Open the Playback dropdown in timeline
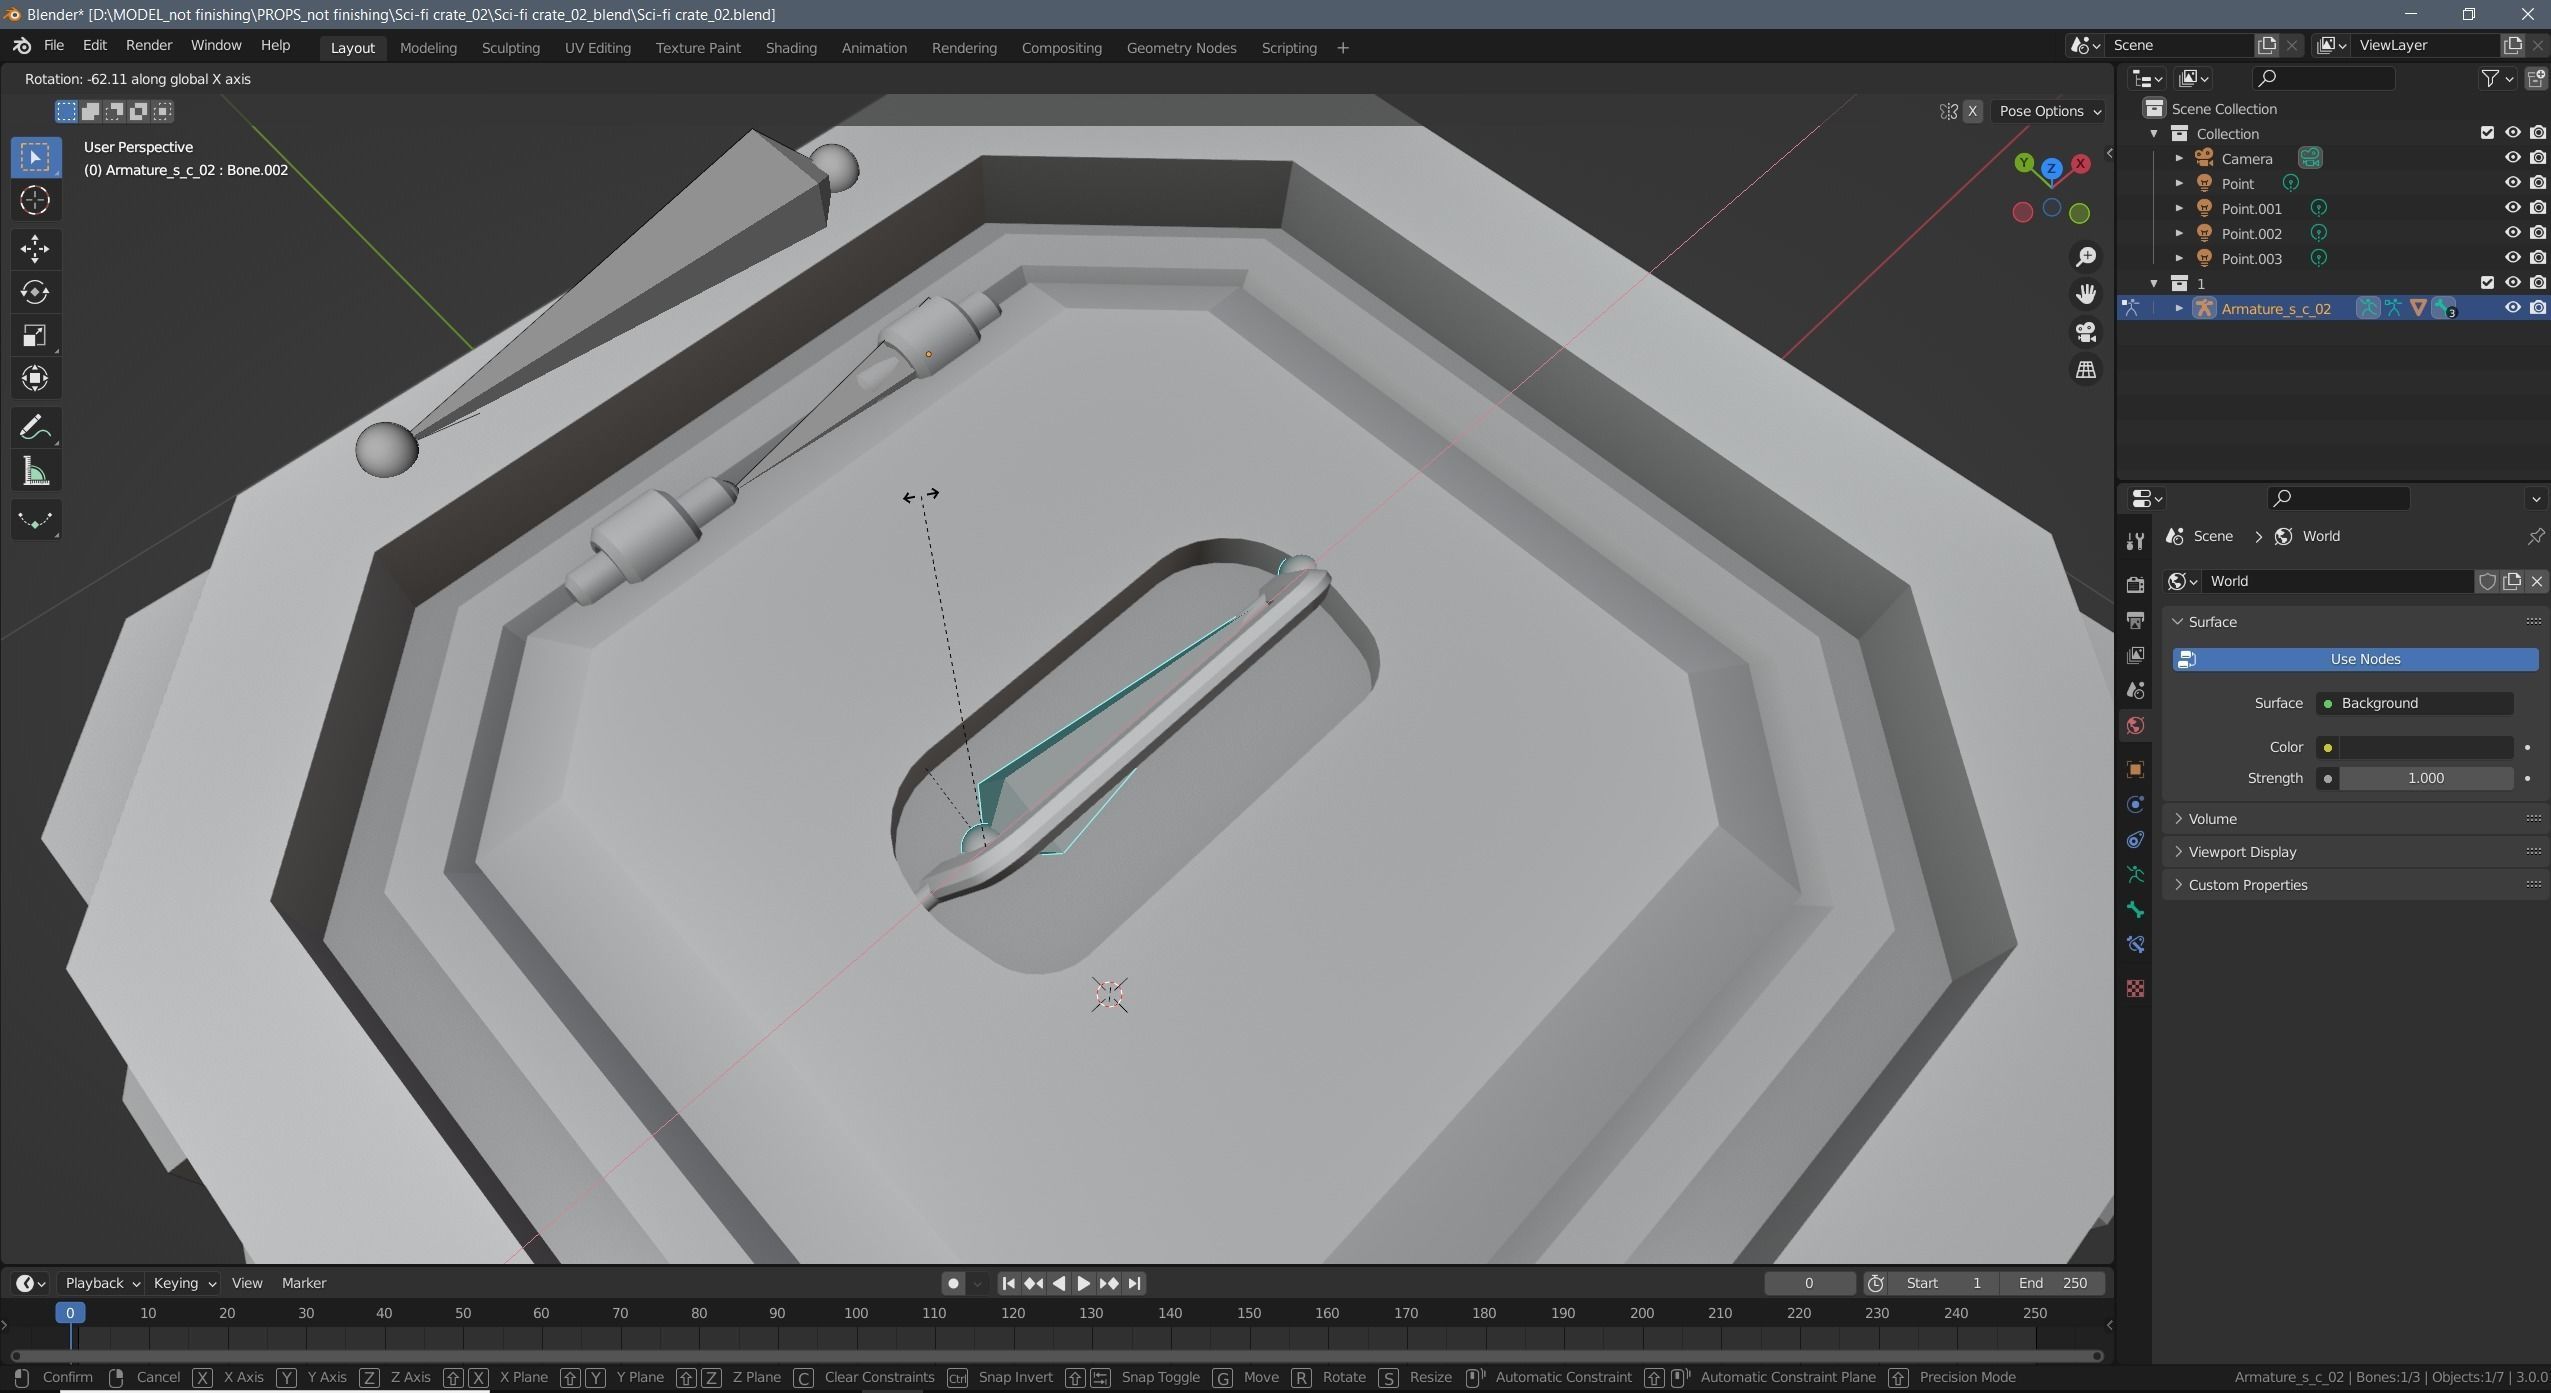The image size is (2551, 1393). [102, 1283]
